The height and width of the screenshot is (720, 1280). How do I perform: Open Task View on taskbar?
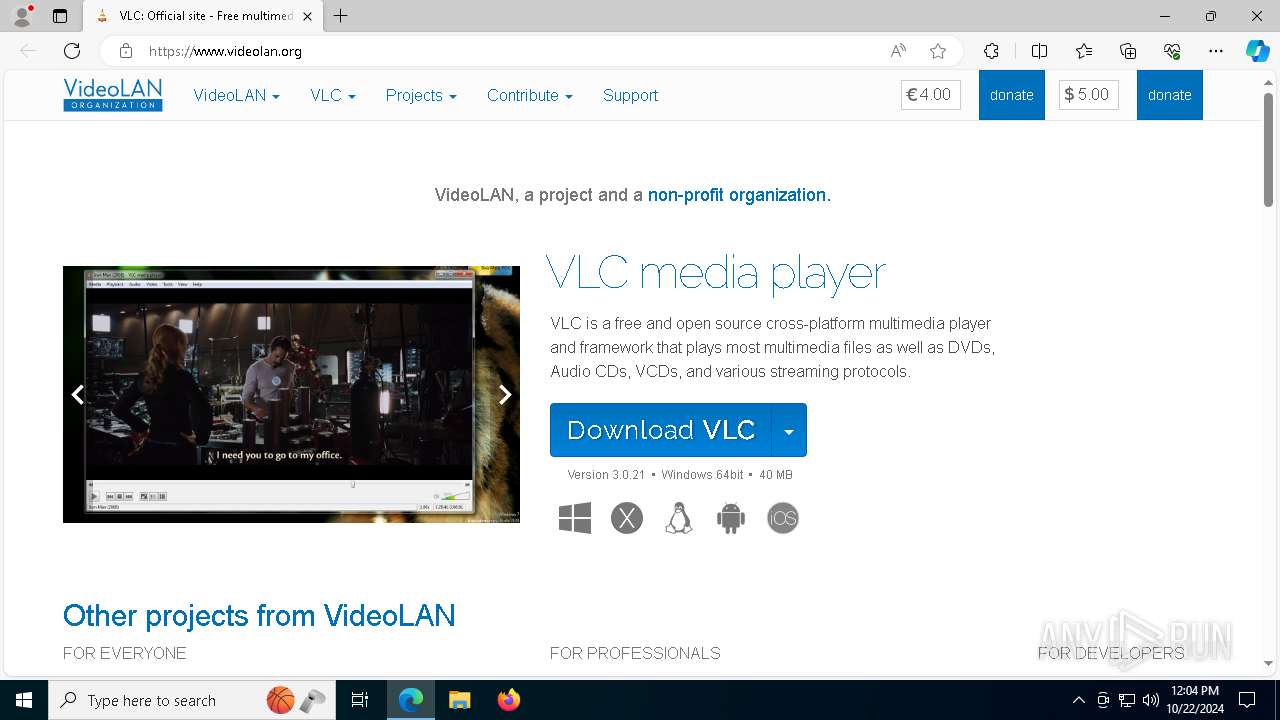coord(360,700)
